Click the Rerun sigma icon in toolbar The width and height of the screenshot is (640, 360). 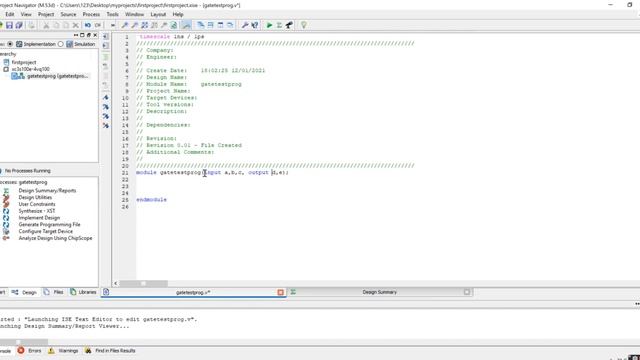pyautogui.click(x=279, y=25)
